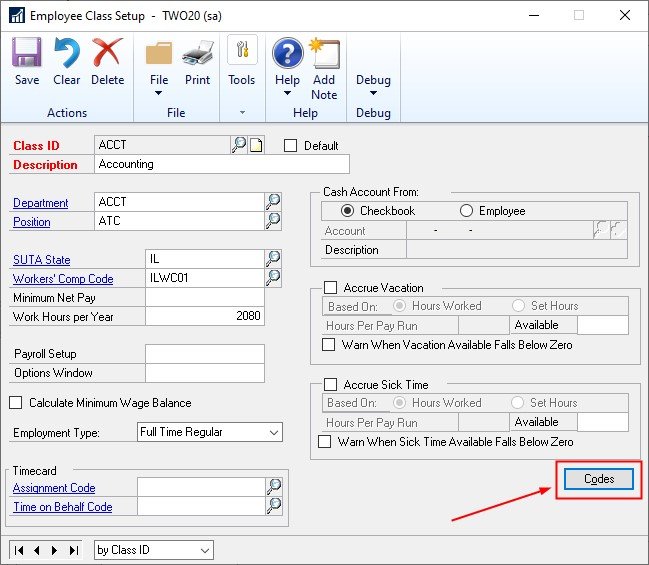Expand the Help dropdown menu

tap(287, 93)
